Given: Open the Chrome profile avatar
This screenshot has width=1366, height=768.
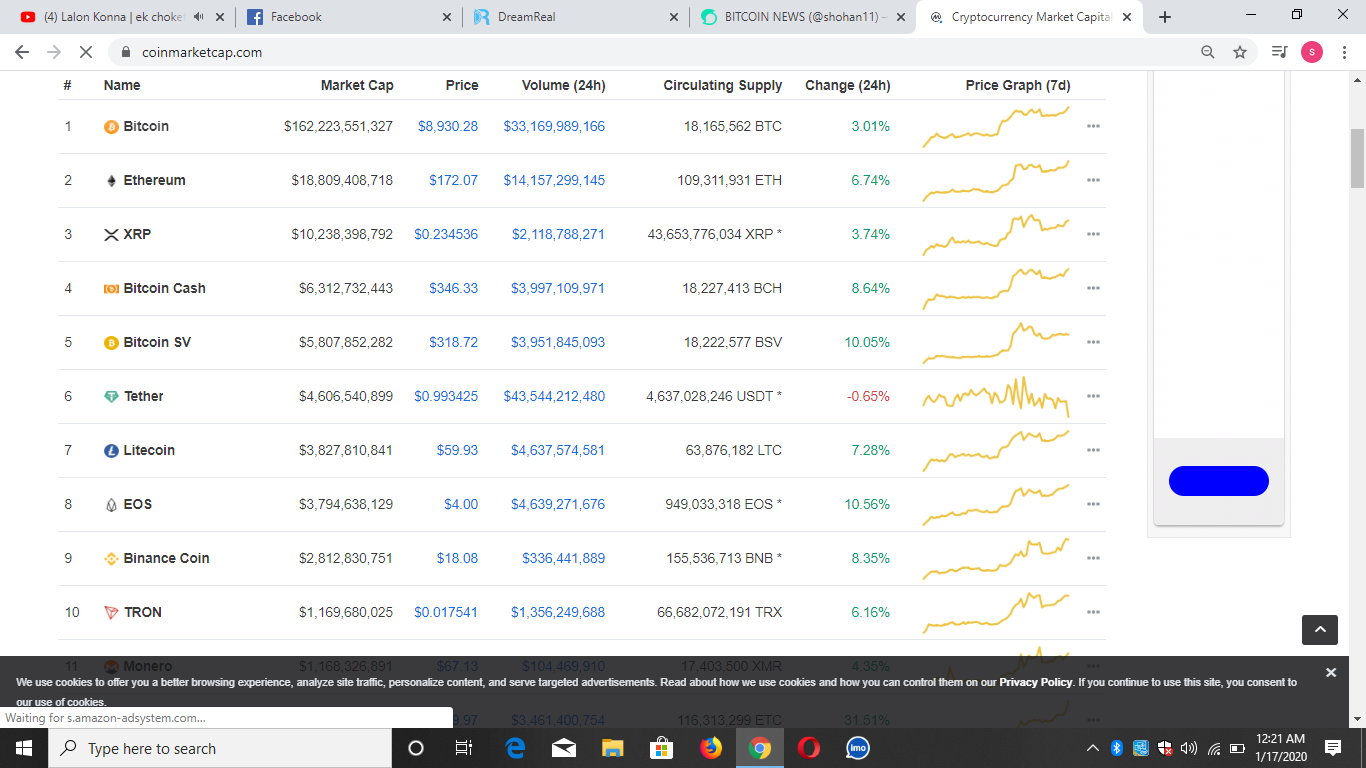Looking at the screenshot, I should point(1312,52).
